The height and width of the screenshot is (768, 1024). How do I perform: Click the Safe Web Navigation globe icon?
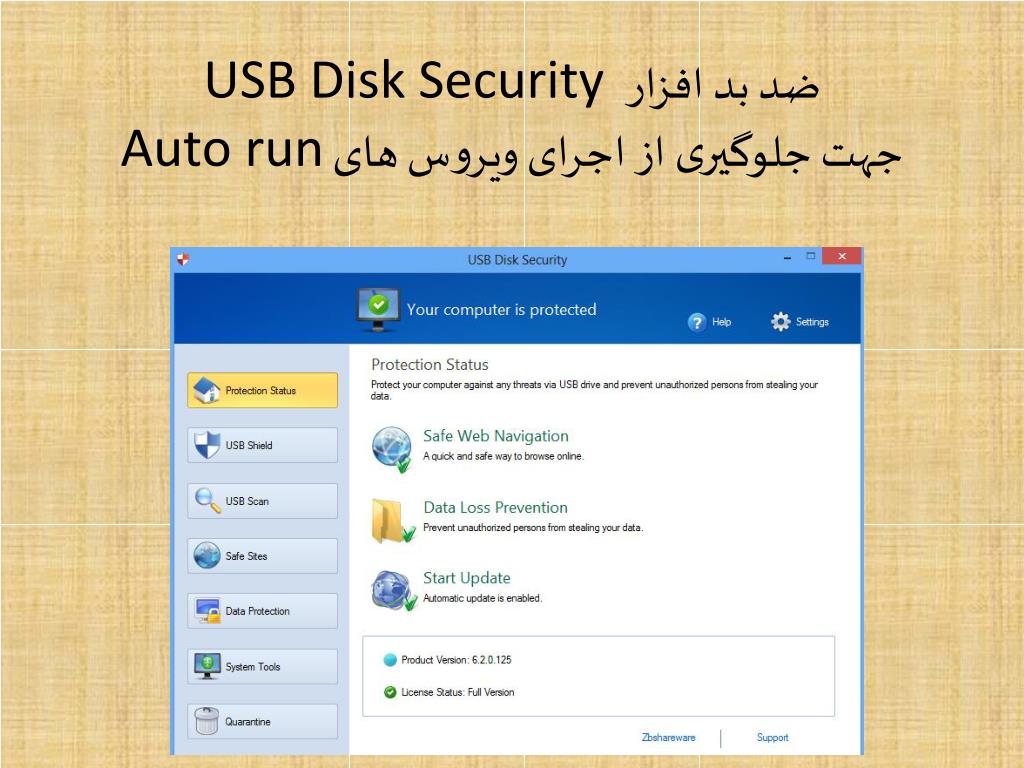[x=392, y=449]
